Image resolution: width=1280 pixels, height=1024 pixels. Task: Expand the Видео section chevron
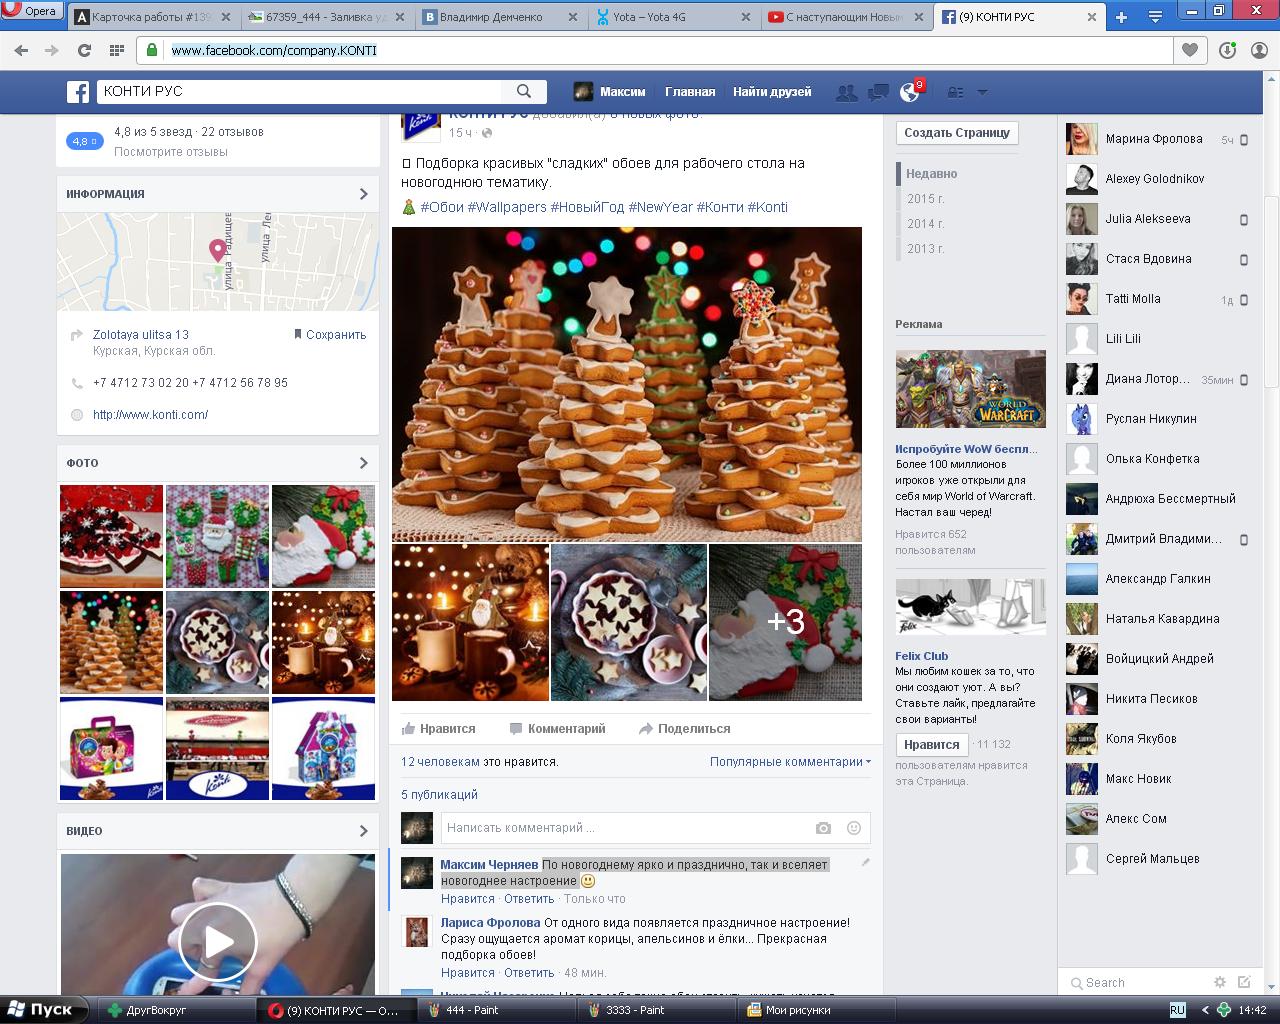coord(363,831)
